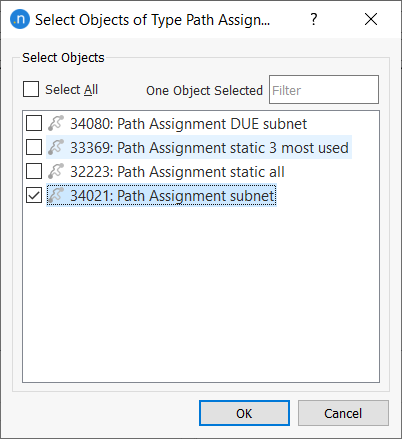This screenshot has width=402, height=439.
Task: Focus the Filter text field
Action: 324,90
